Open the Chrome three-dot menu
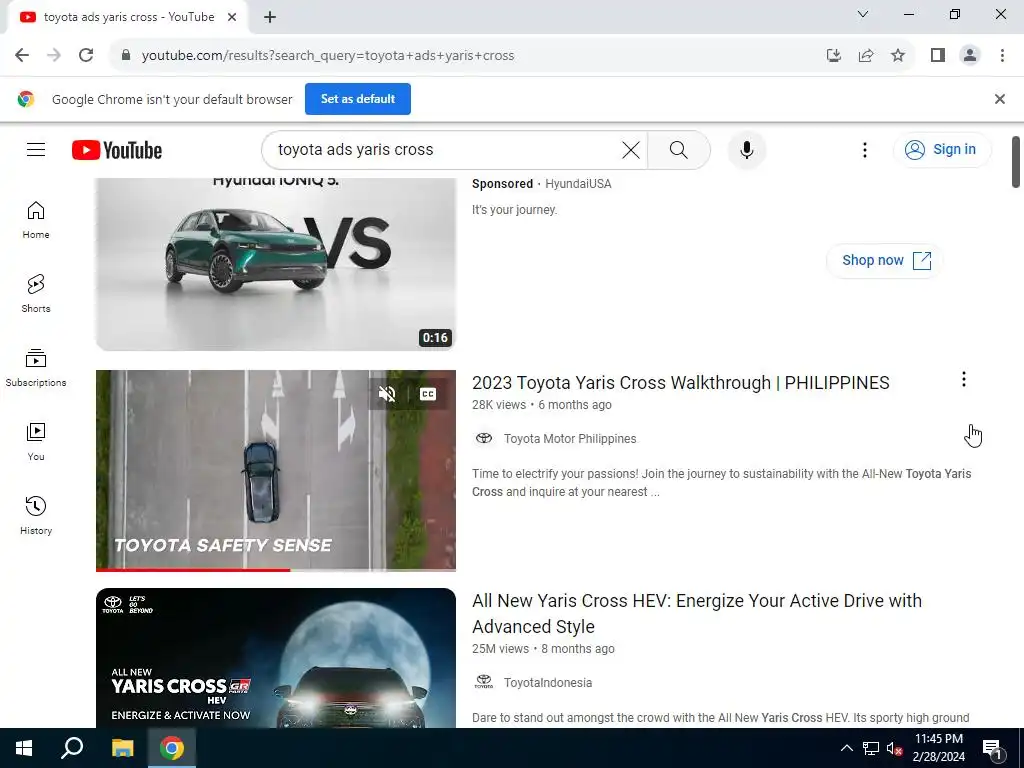The width and height of the screenshot is (1024, 768). pos(1002,56)
